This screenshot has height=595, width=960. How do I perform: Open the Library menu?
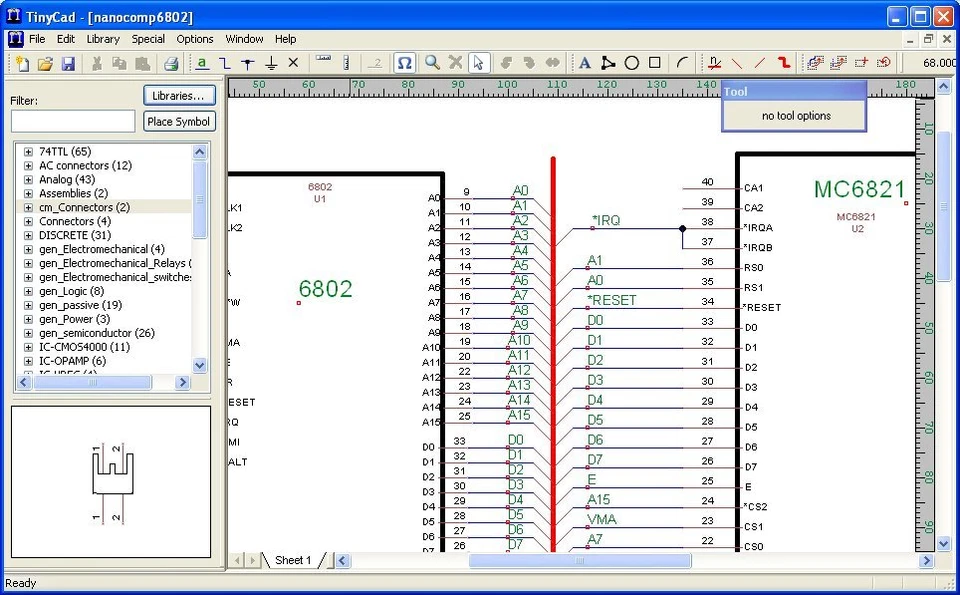103,38
